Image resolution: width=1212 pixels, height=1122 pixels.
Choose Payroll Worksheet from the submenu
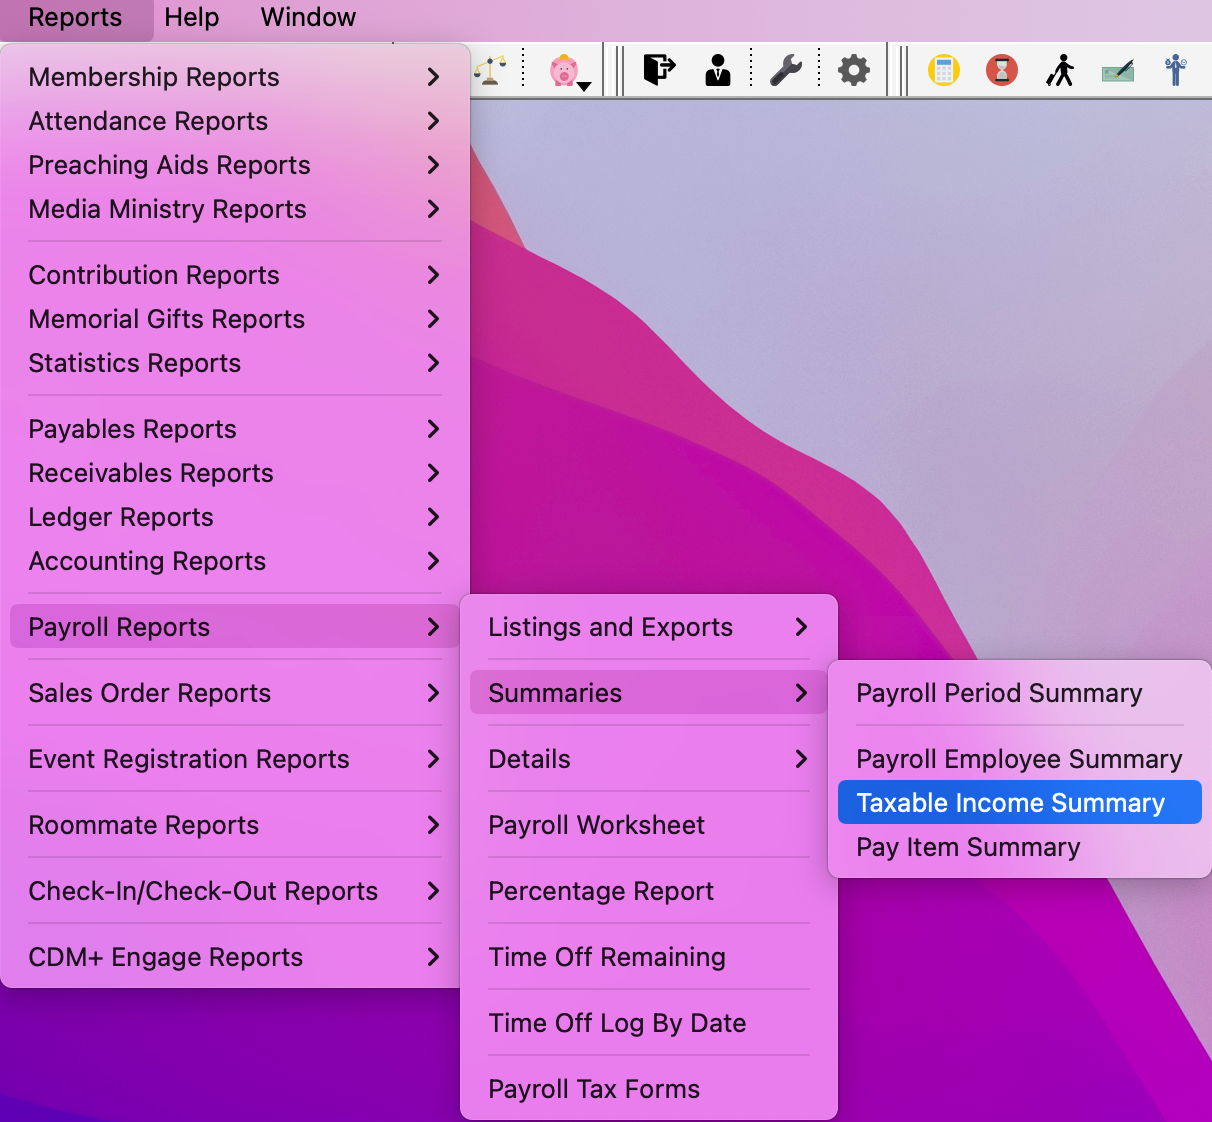click(x=596, y=825)
